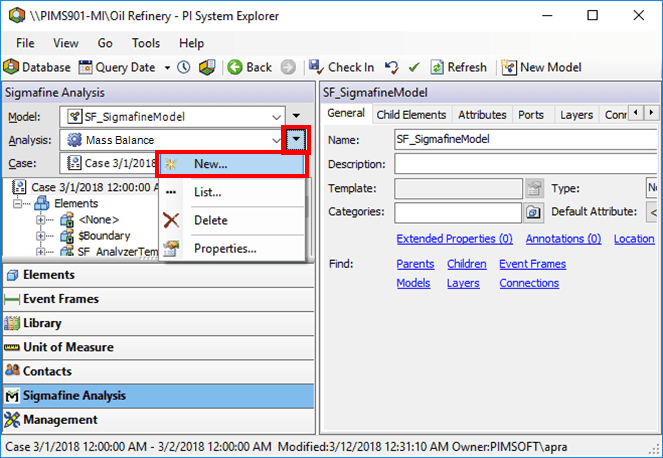Switch to the Child Elements tab
This screenshot has height=458, width=663.
pos(411,115)
